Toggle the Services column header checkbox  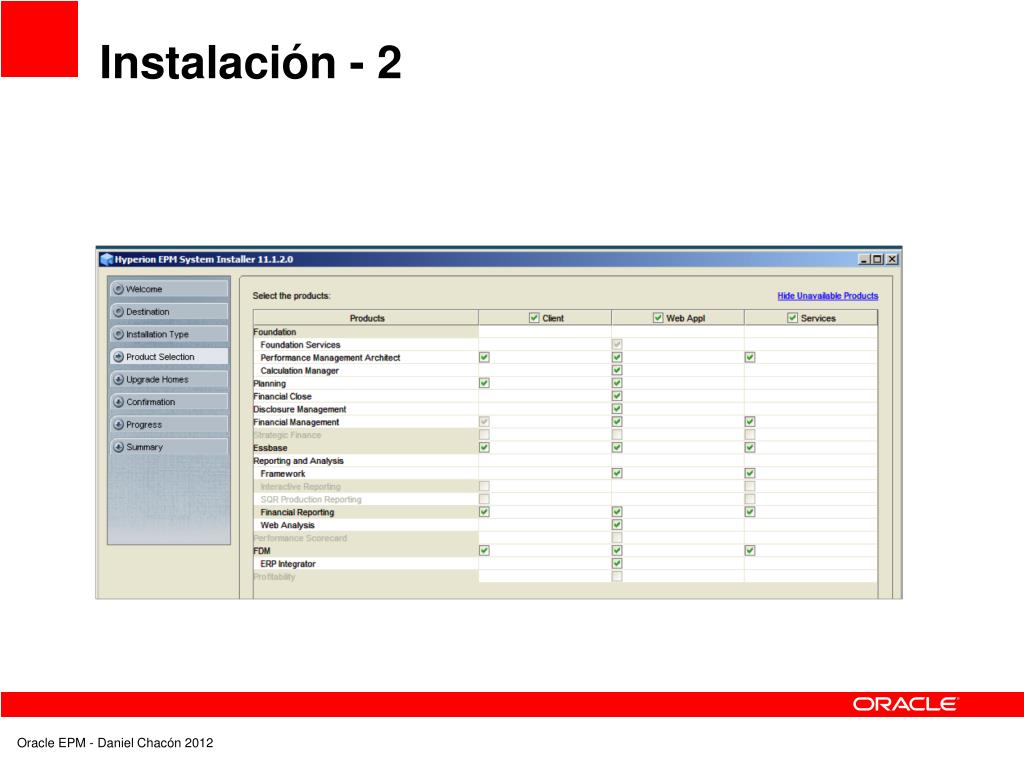point(792,318)
